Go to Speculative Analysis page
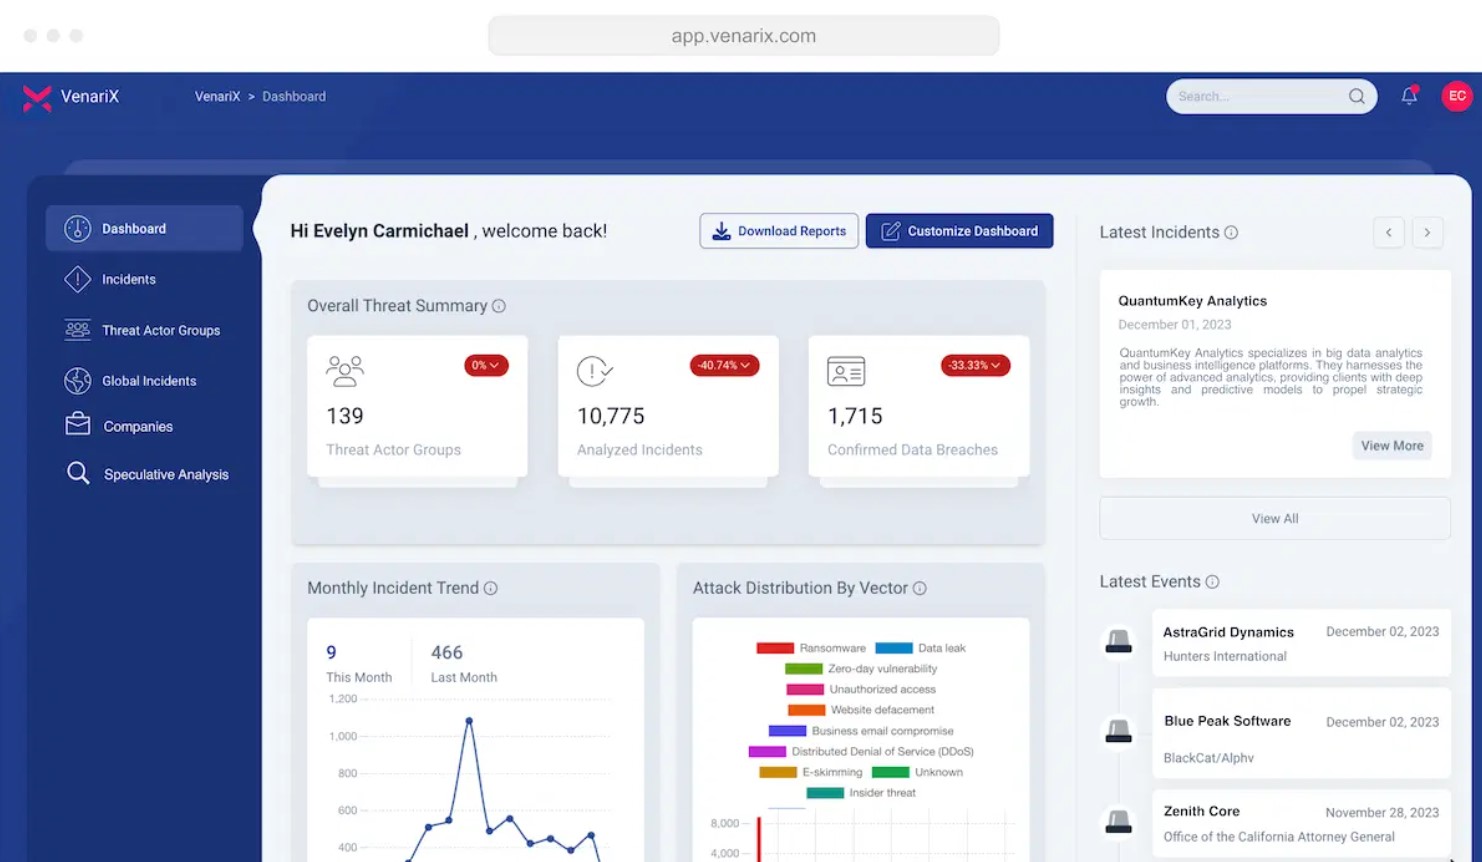The image size is (1482, 862). click(165, 474)
